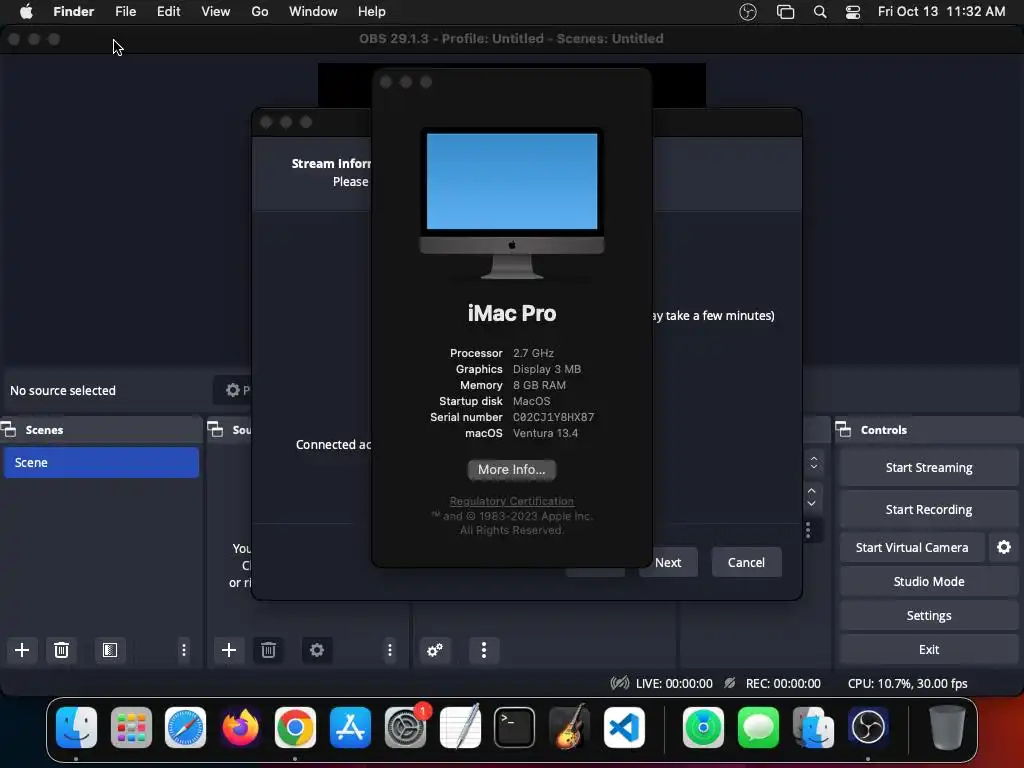Click Start Streaming in Controls

tap(929, 468)
